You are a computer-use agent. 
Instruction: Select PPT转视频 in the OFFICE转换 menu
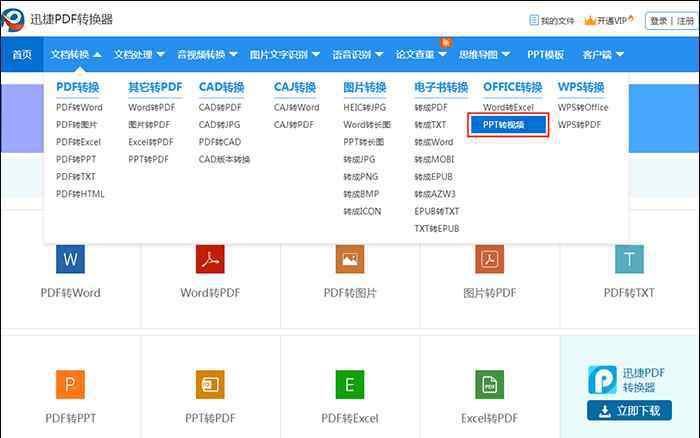508,125
